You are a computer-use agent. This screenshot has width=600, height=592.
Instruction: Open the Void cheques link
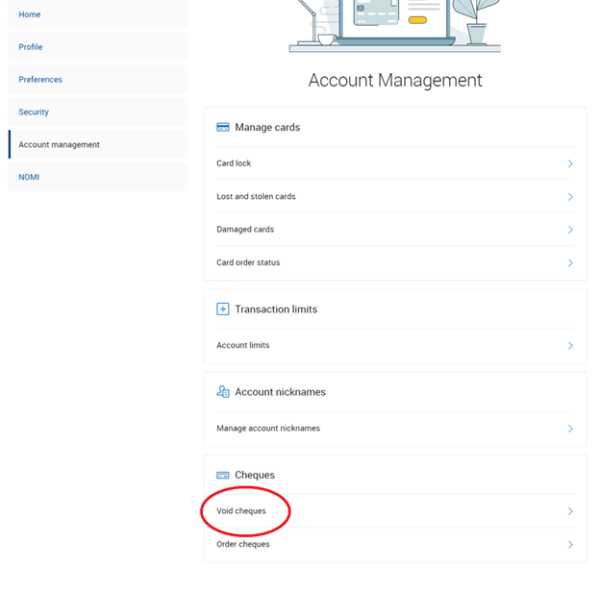pyautogui.click(x=242, y=511)
